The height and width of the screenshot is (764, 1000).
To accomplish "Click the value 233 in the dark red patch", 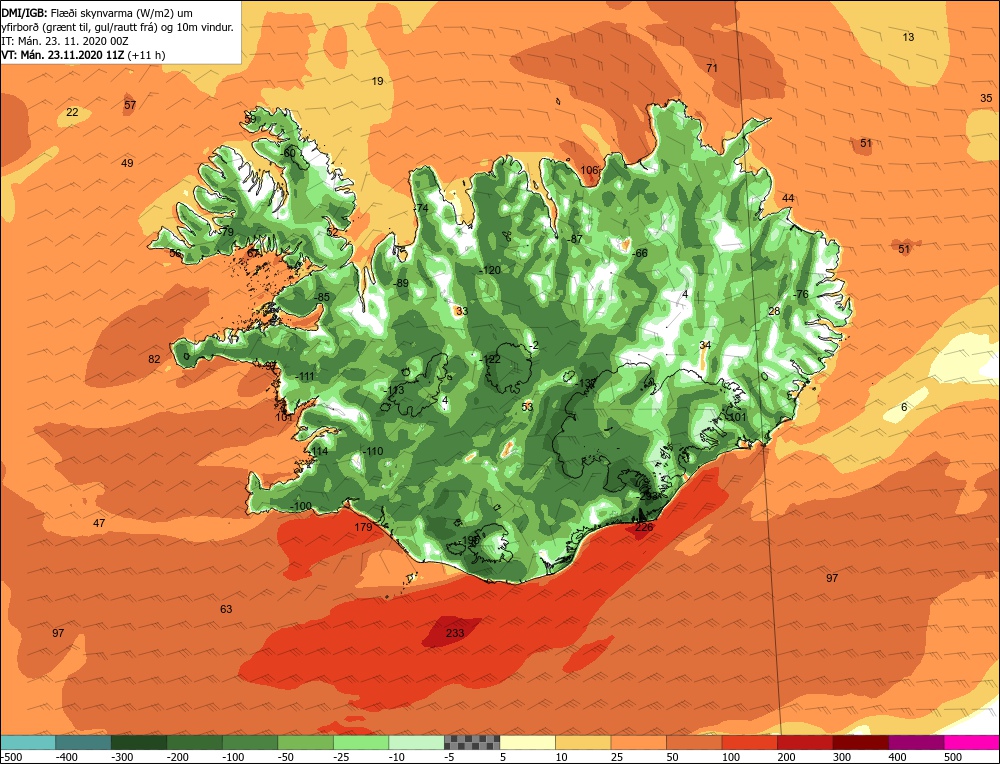I will click(x=455, y=633).
